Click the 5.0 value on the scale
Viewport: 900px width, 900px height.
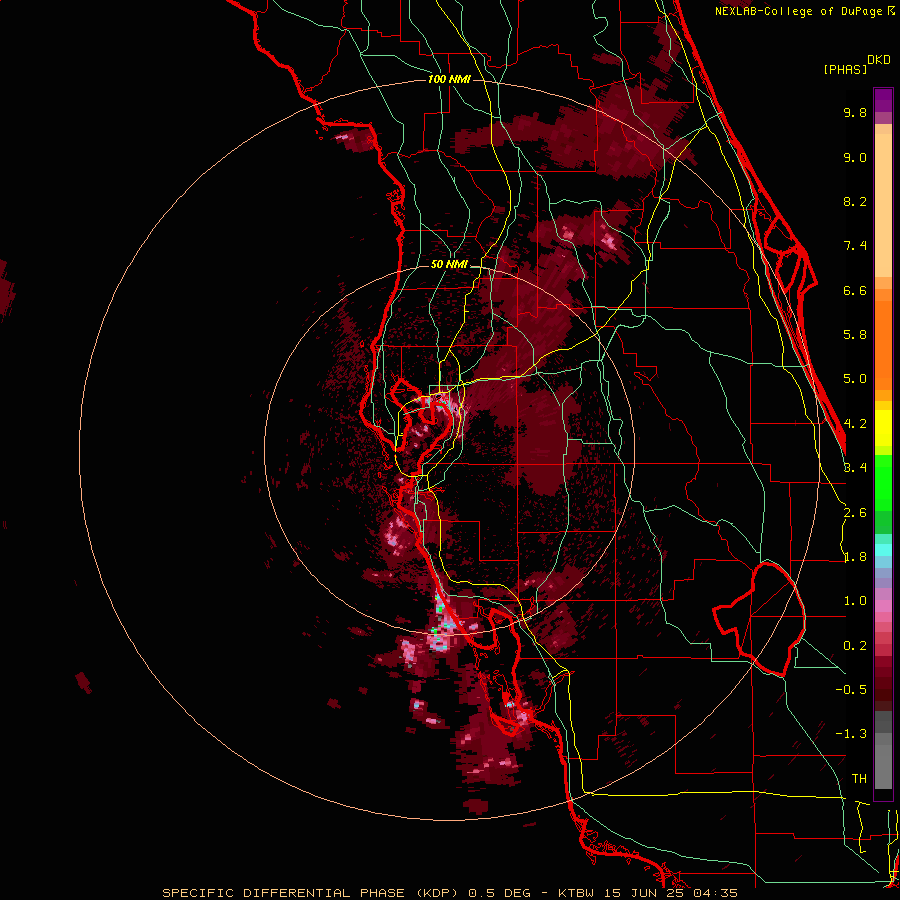point(855,379)
